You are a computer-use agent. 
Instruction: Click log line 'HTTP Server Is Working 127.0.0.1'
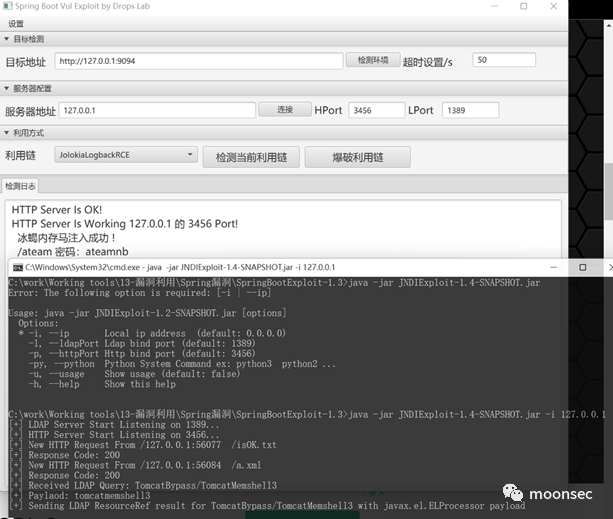[125, 224]
